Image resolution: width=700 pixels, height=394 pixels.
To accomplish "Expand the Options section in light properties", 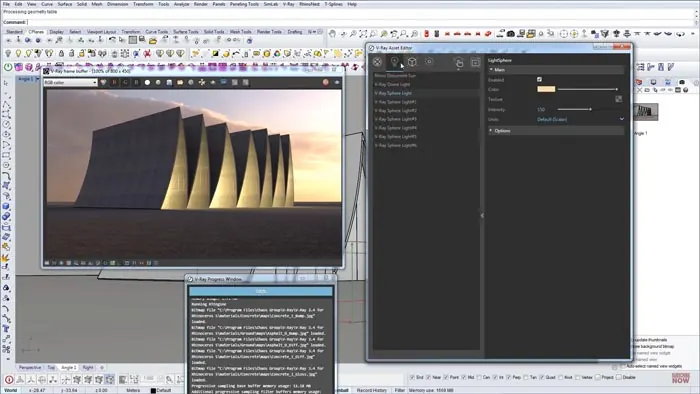I will [491, 131].
